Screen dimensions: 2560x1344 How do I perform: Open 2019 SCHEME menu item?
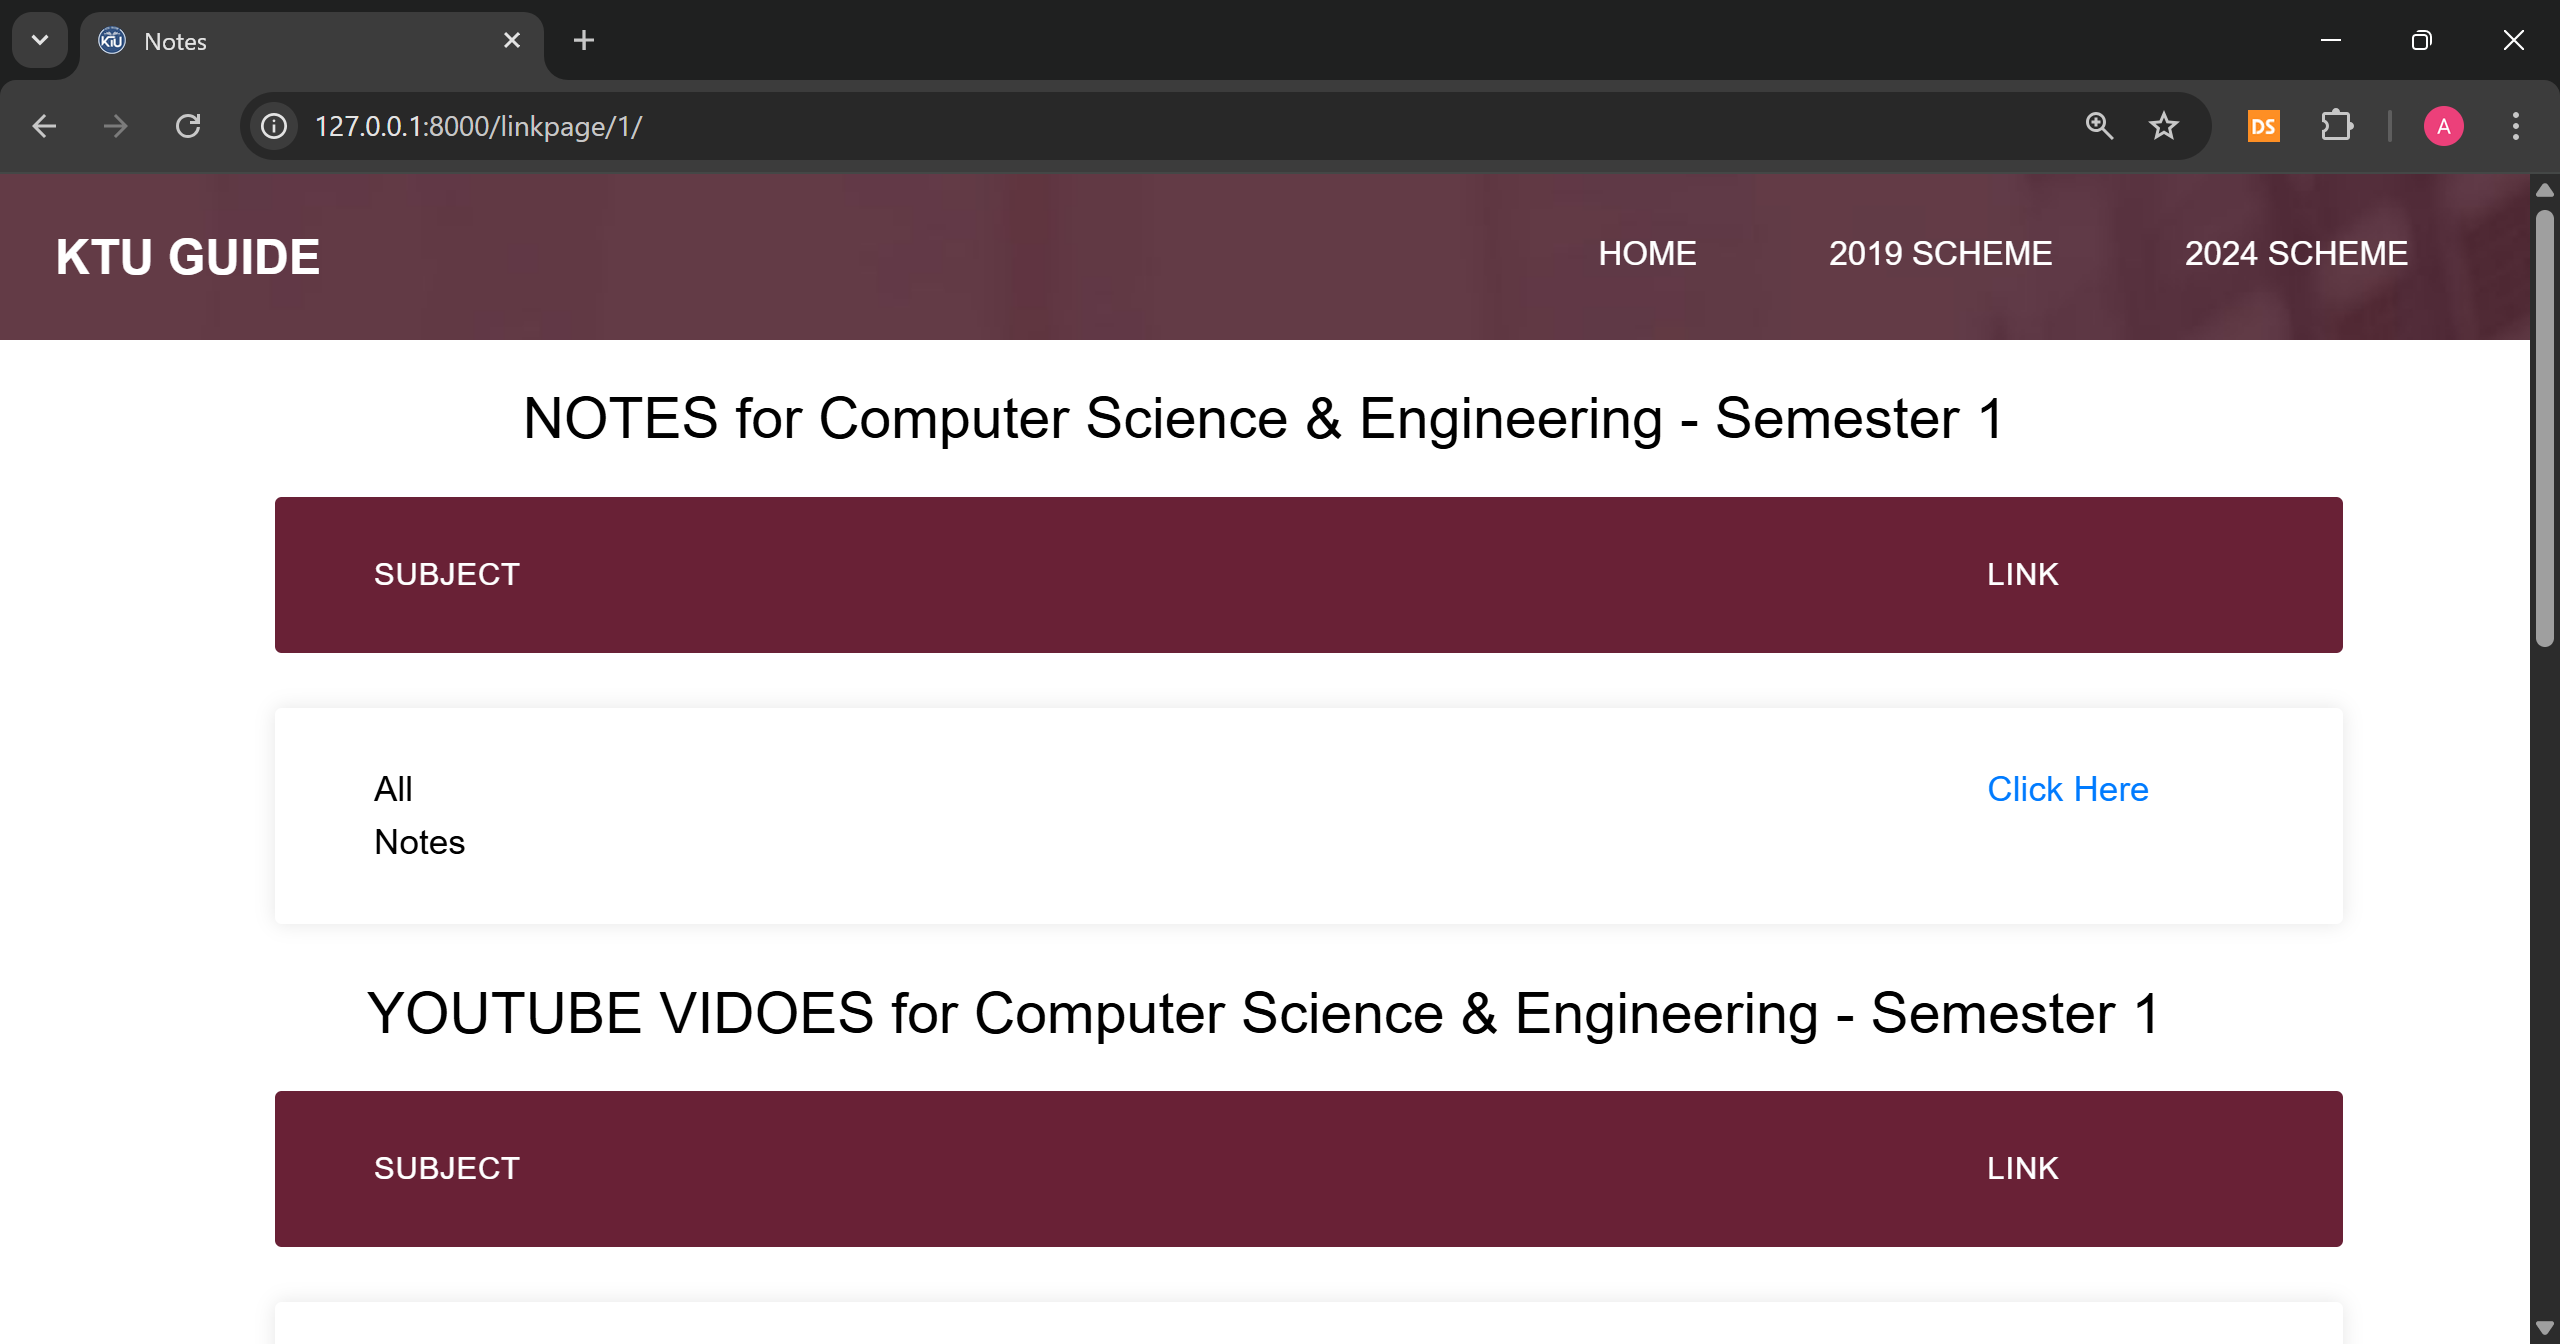tap(1940, 254)
